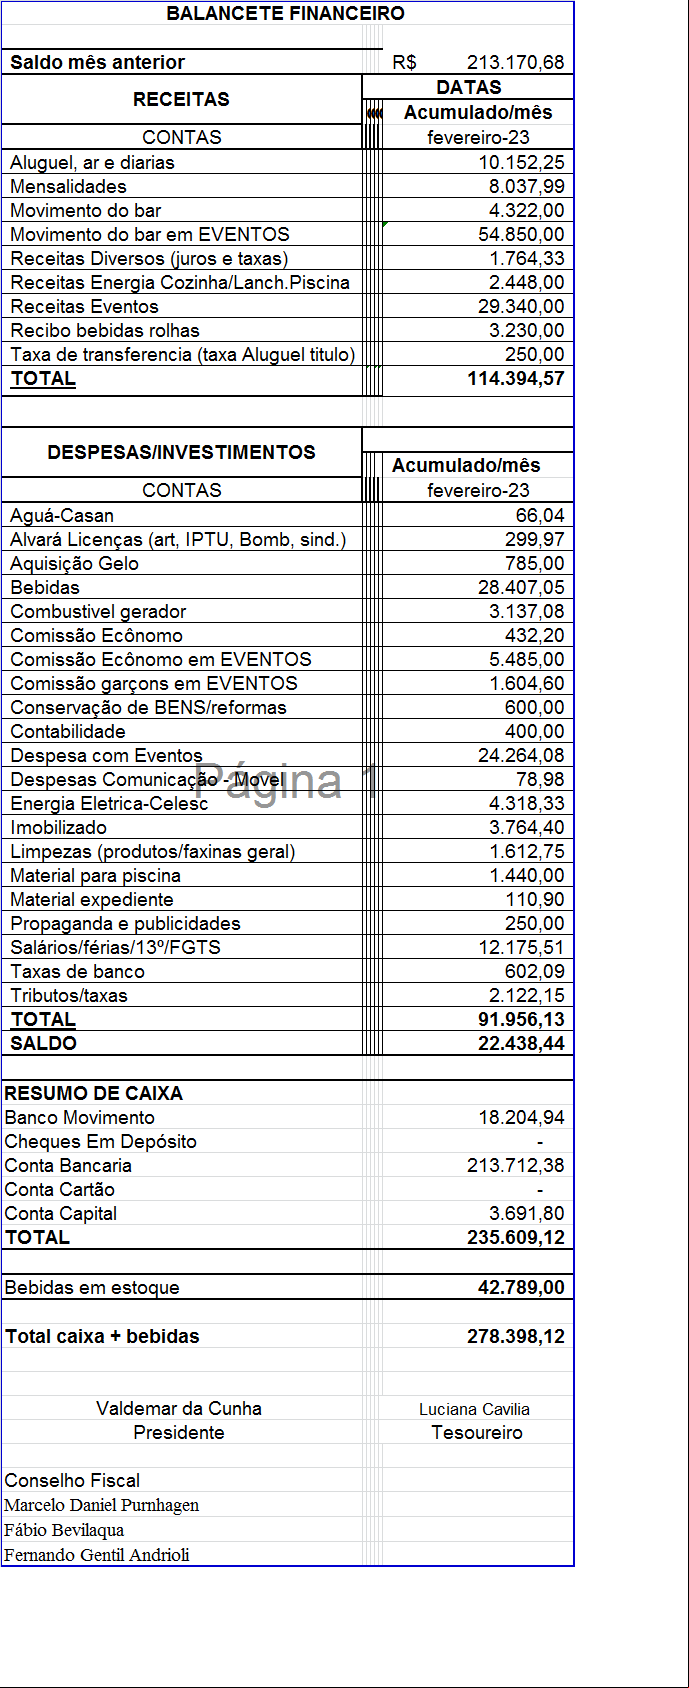Select the value 18.204,94
The height and width of the screenshot is (1688, 689).
click(x=521, y=1117)
